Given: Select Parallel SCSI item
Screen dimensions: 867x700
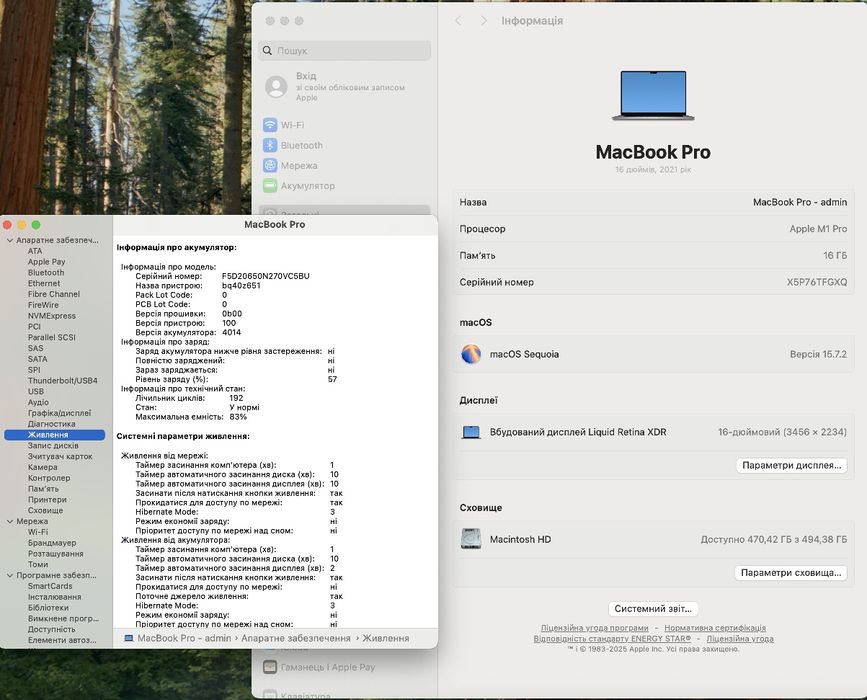Looking at the screenshot, I should pyautogui.click(x=51, y=337).
